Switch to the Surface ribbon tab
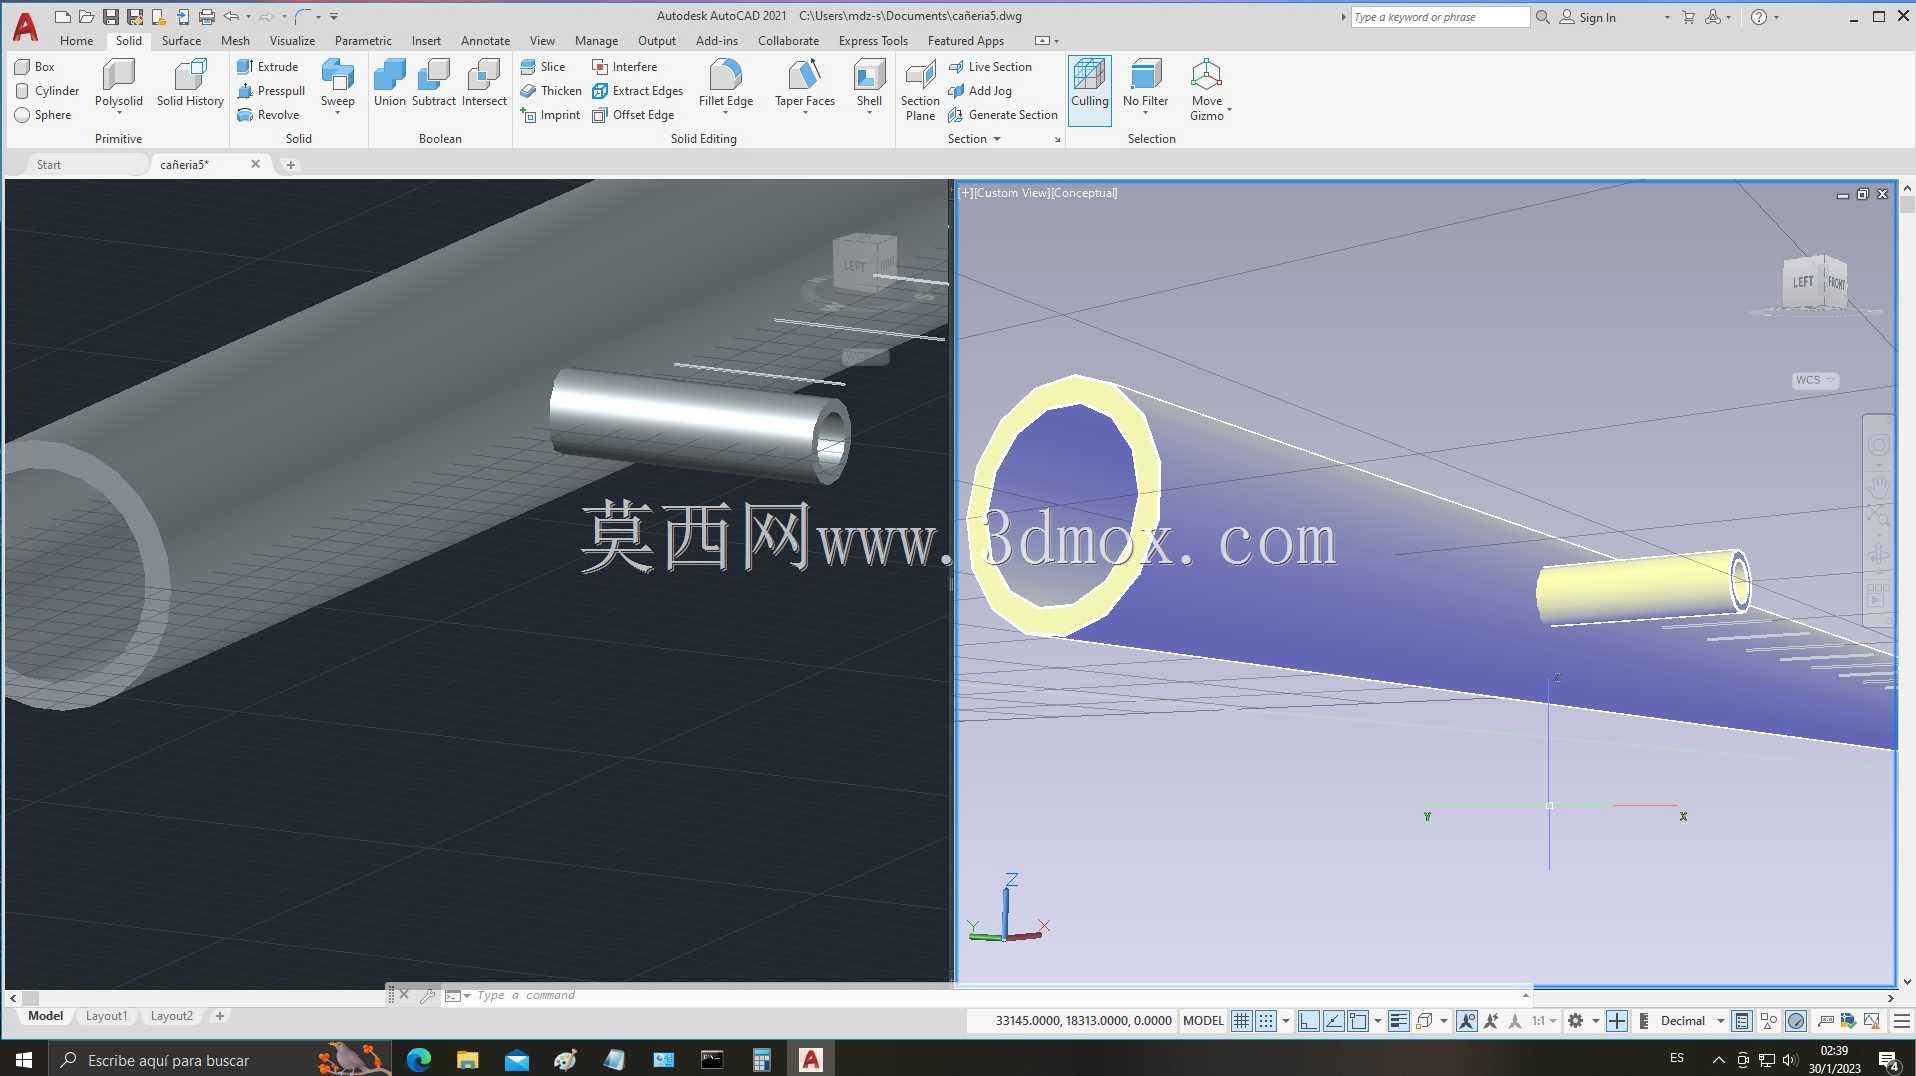Image resolution: width=1916 pixels, height=1076 pixels. click(181, 40)
